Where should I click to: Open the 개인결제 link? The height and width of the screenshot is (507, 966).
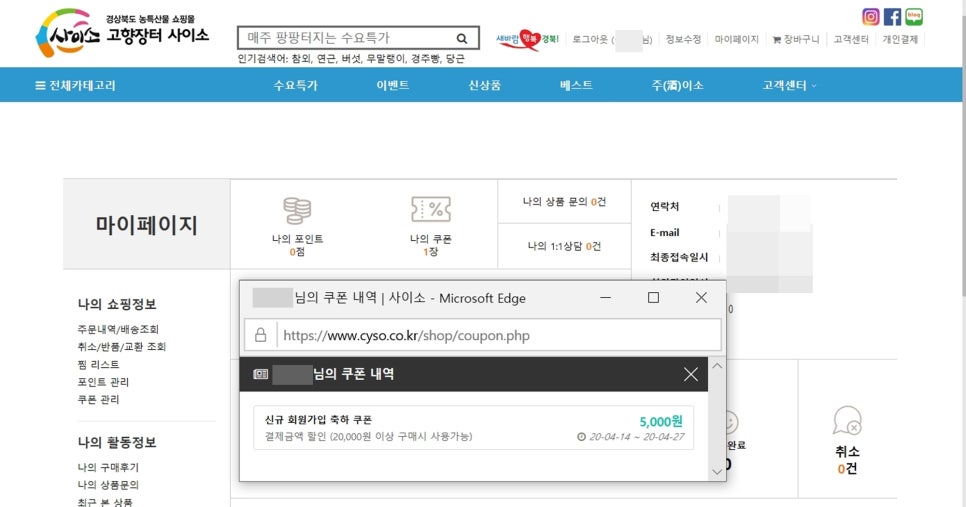click(900, 39)
